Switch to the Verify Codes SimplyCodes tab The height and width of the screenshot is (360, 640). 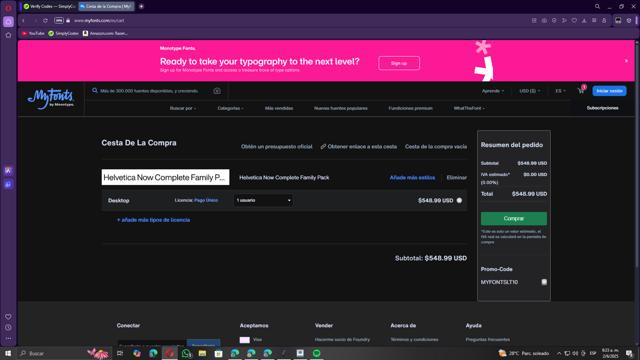point(49,7)
